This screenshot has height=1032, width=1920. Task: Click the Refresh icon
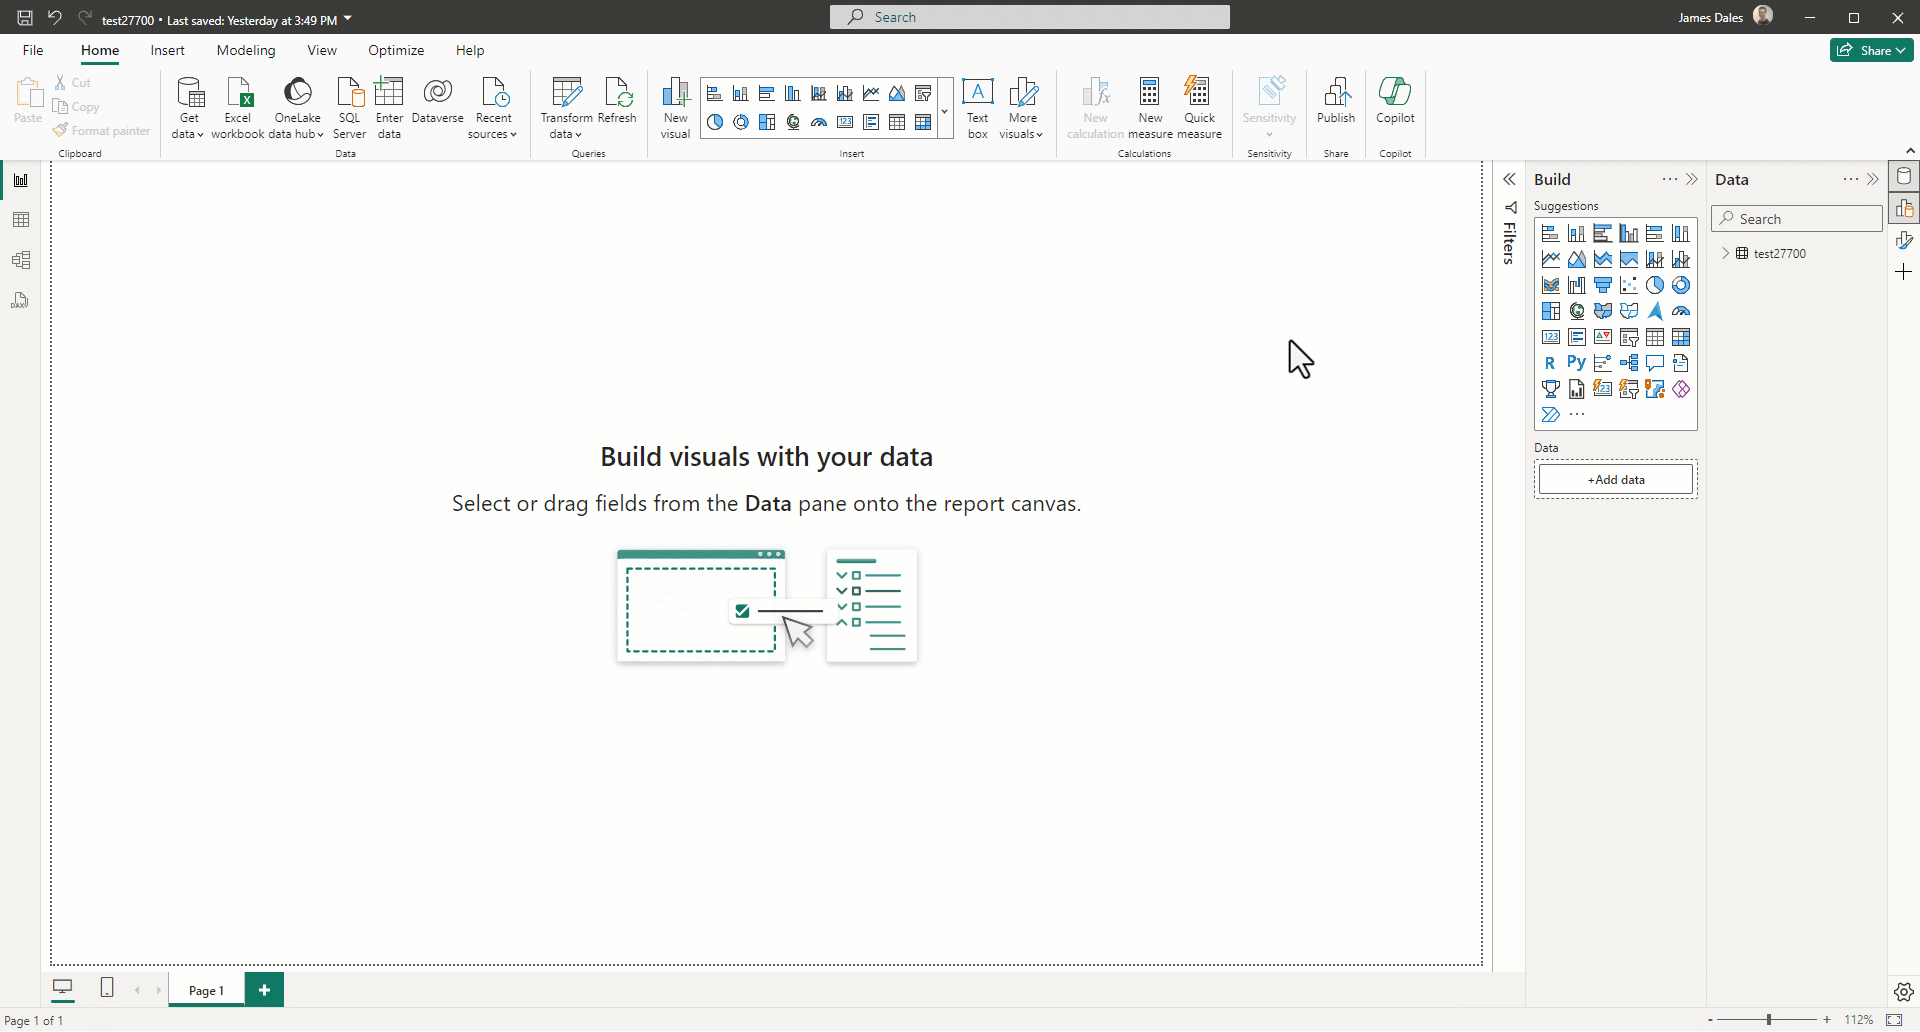618,100
